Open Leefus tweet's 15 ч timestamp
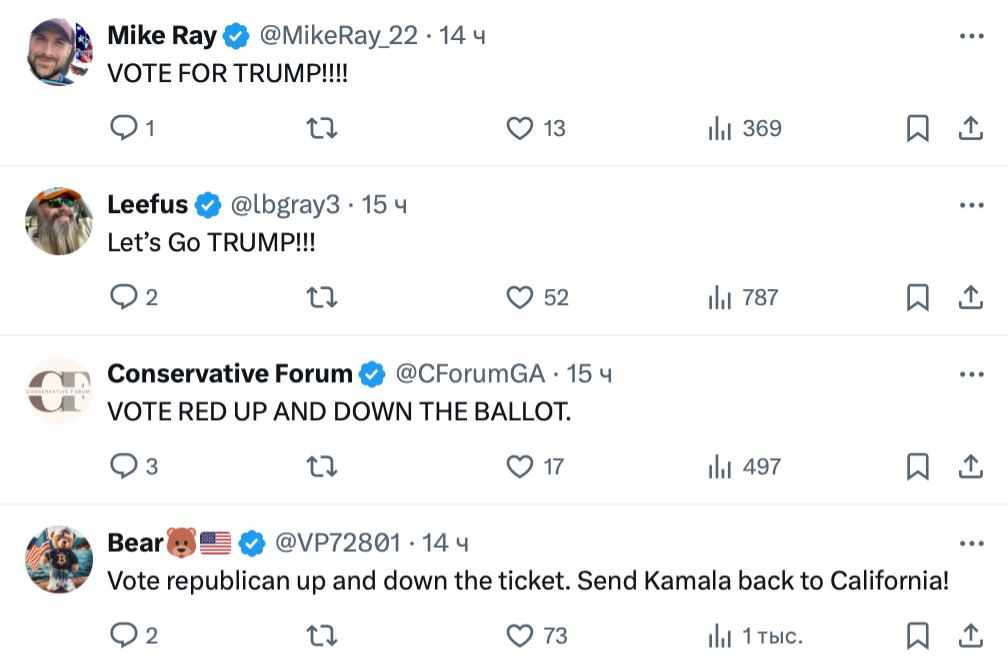 (385, 205)
